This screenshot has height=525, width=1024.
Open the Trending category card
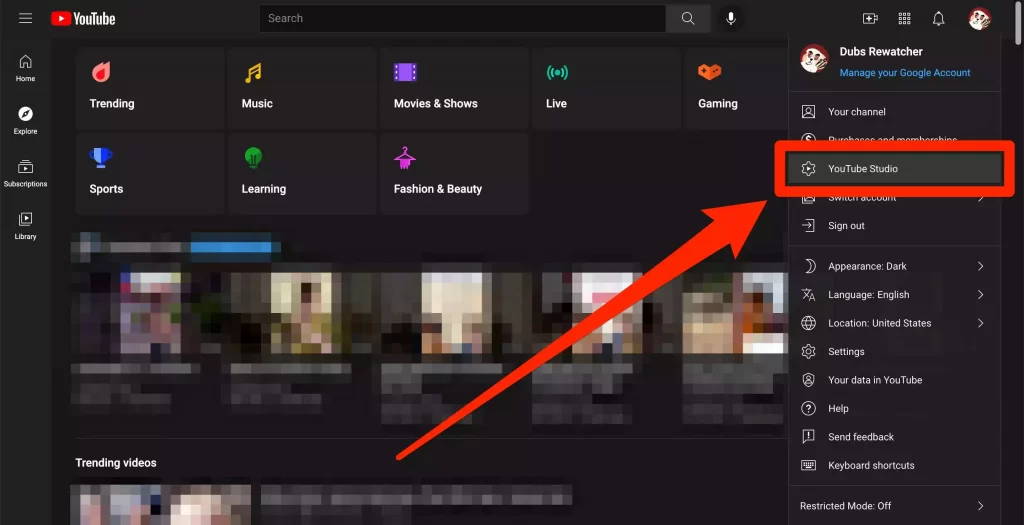pos(150,88)
